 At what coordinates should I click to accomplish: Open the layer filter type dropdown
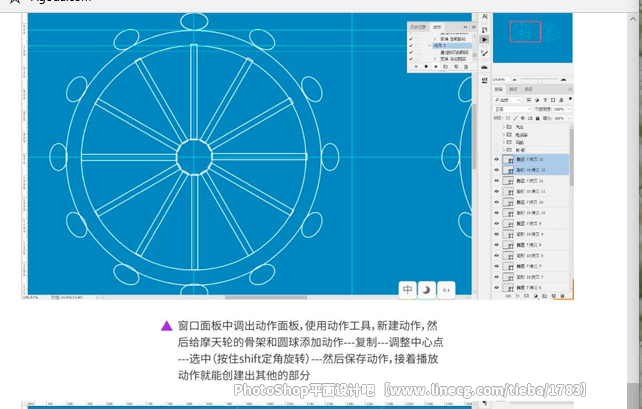[507, 100]
